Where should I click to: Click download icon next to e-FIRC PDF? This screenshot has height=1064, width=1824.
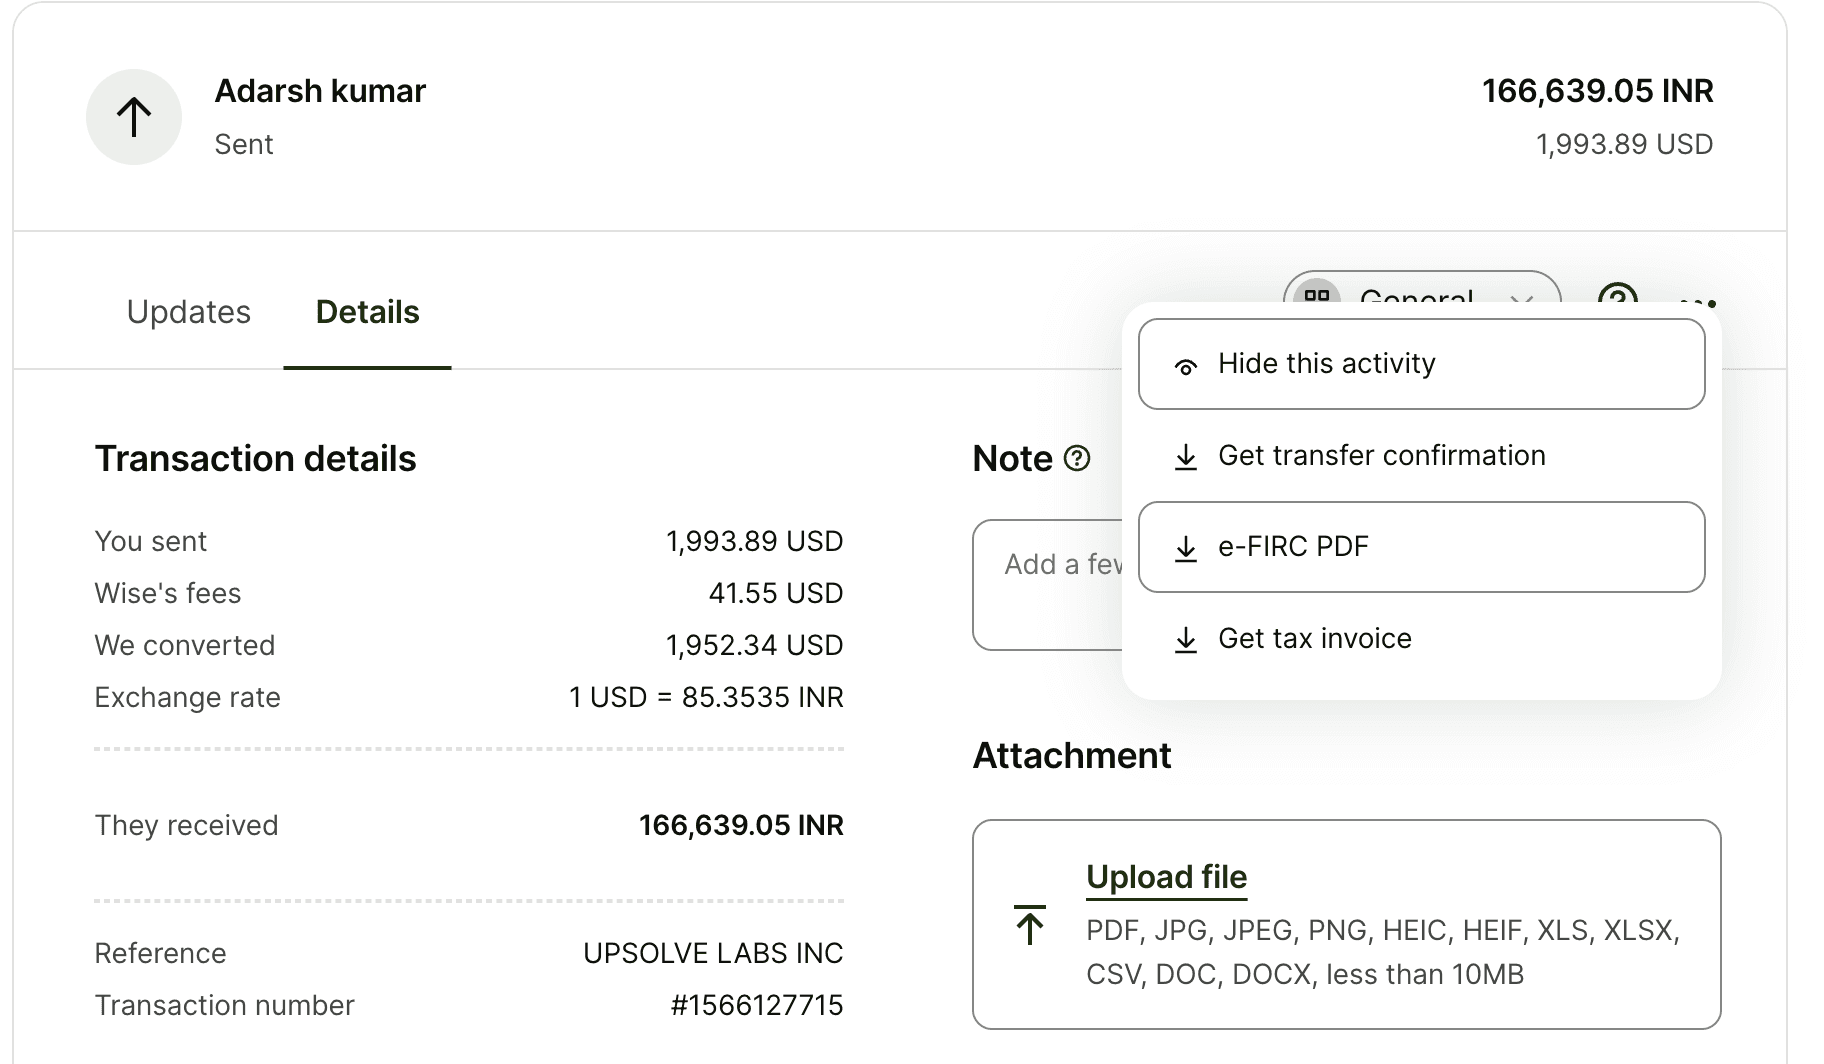(1186, 548)
